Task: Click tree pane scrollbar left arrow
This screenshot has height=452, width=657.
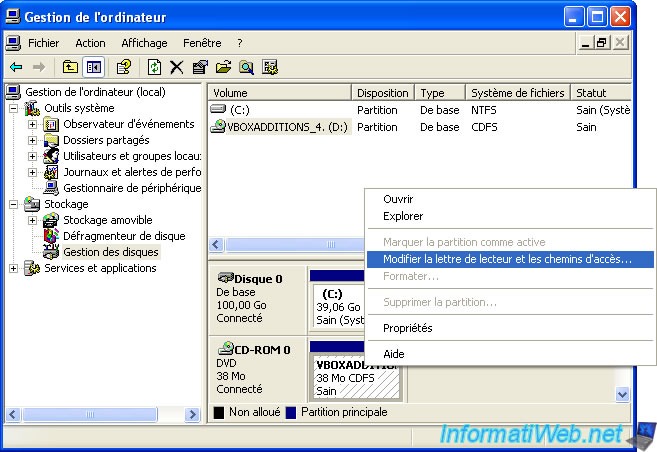Action: [x=12, y=414]
